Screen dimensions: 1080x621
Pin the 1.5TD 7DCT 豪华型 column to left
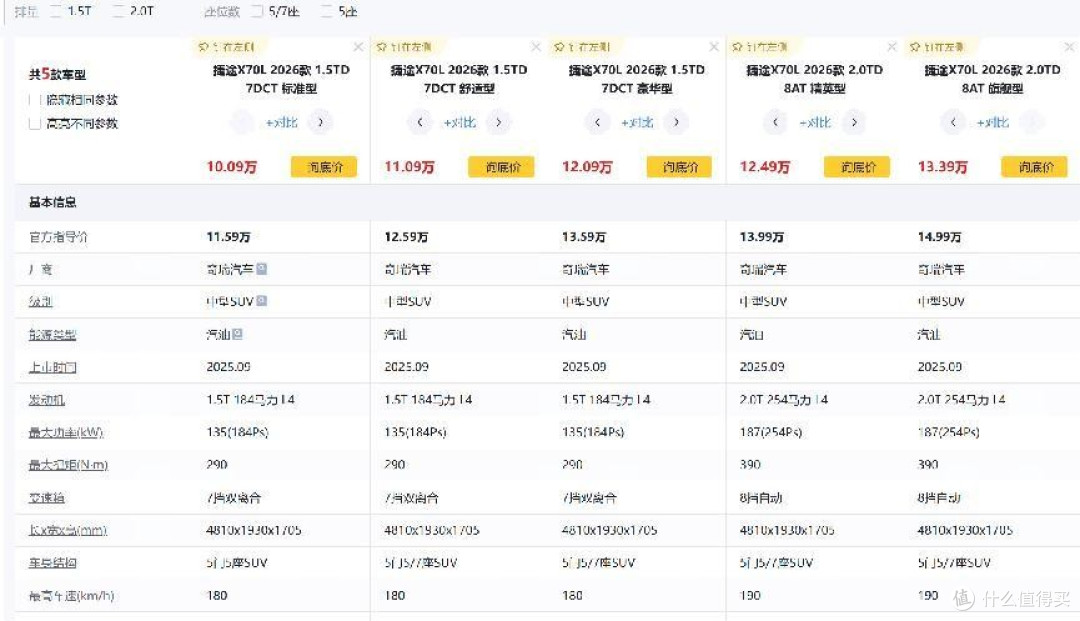(581, 47)
